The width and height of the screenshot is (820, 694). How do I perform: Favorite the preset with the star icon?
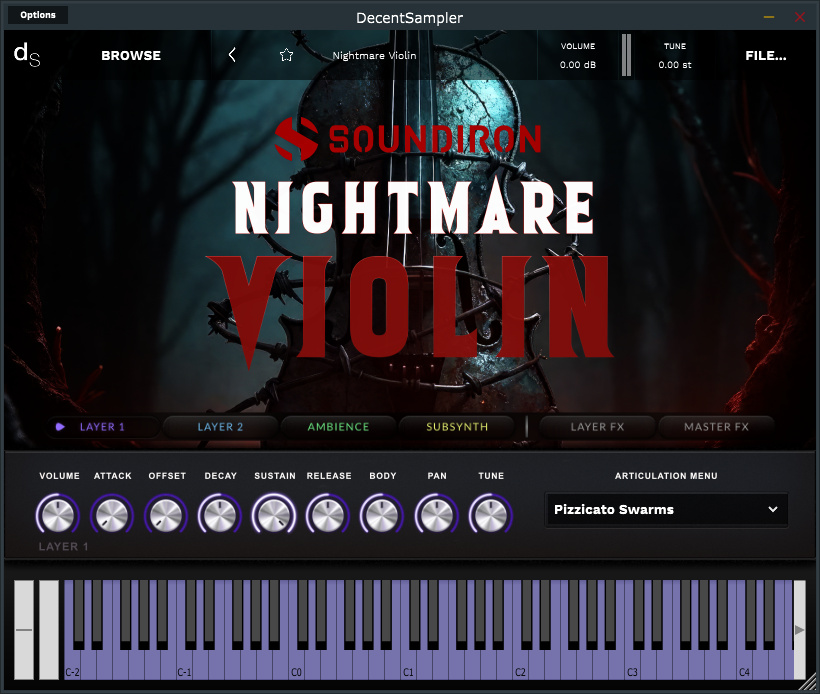click(x=286, y=55)
